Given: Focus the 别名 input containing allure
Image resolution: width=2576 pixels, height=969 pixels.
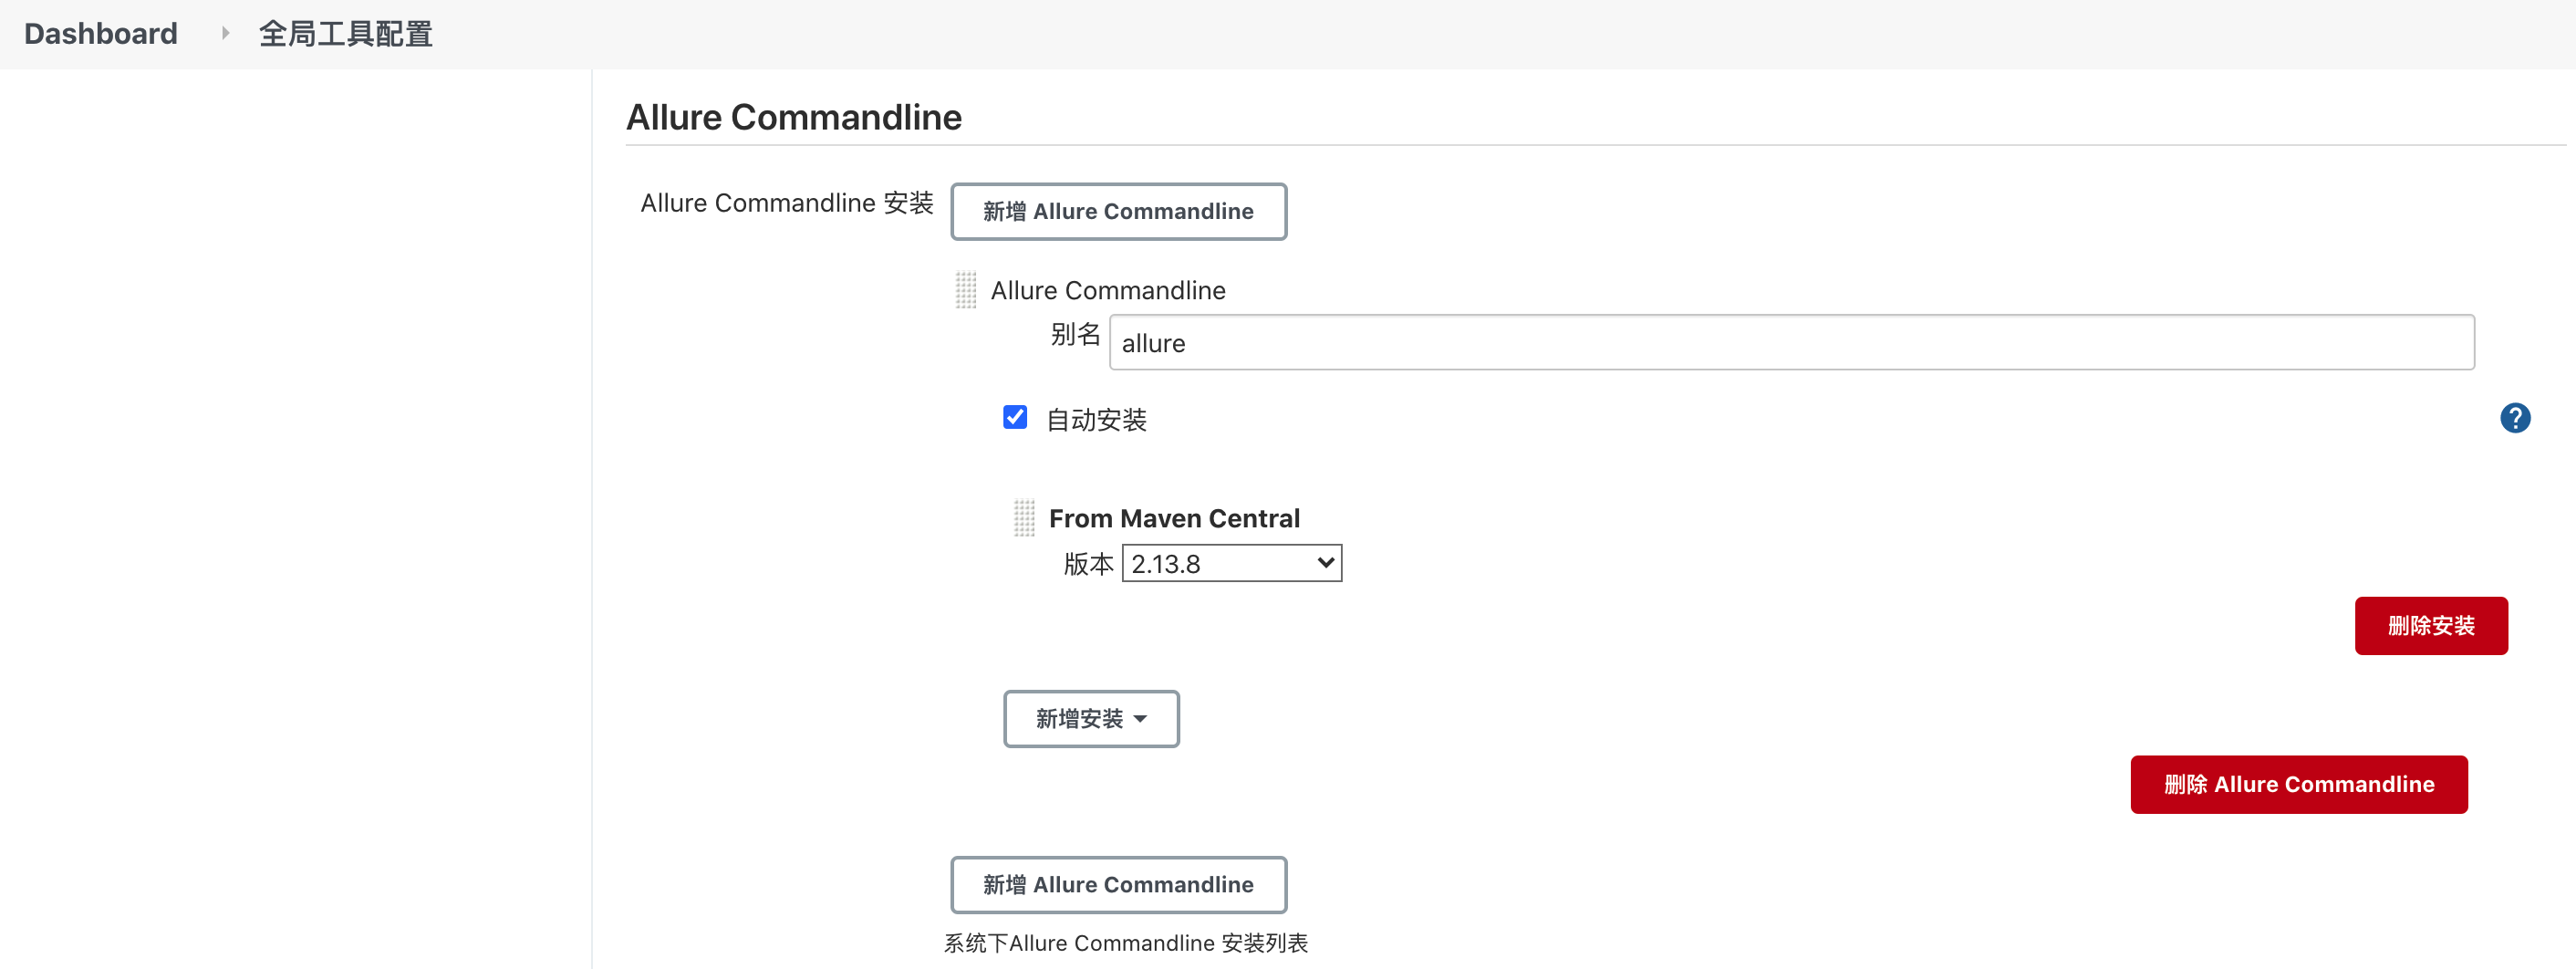Looking at the screenshot, I should (1791, 343).
